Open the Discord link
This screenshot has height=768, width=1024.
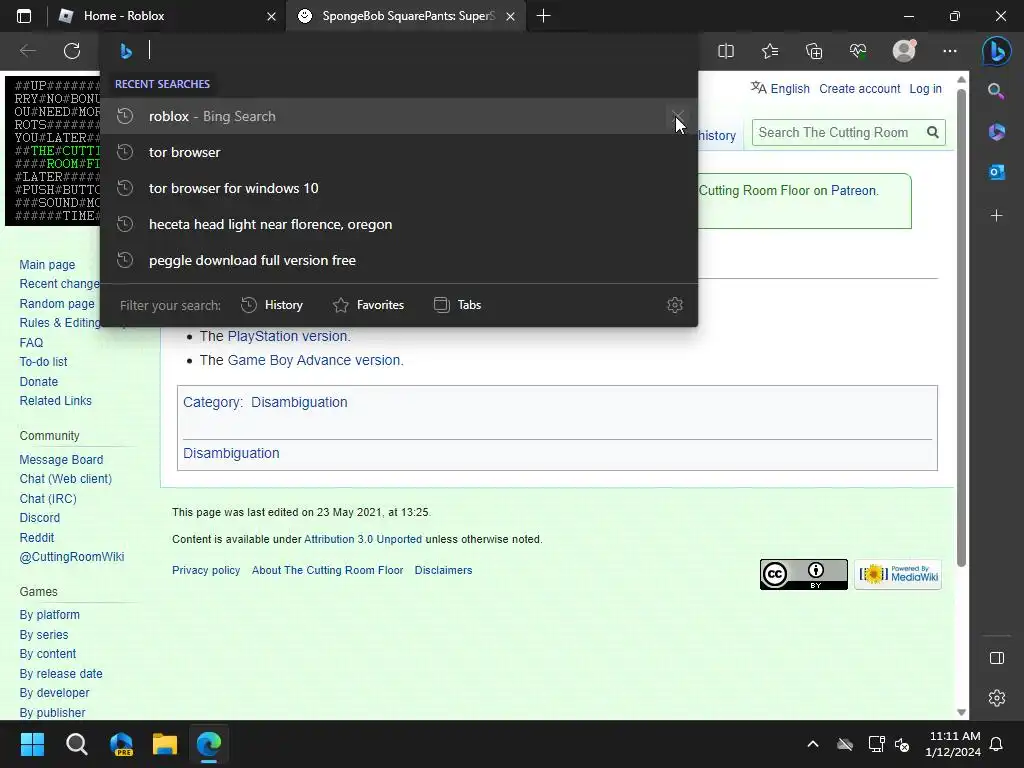coord(40,518)
